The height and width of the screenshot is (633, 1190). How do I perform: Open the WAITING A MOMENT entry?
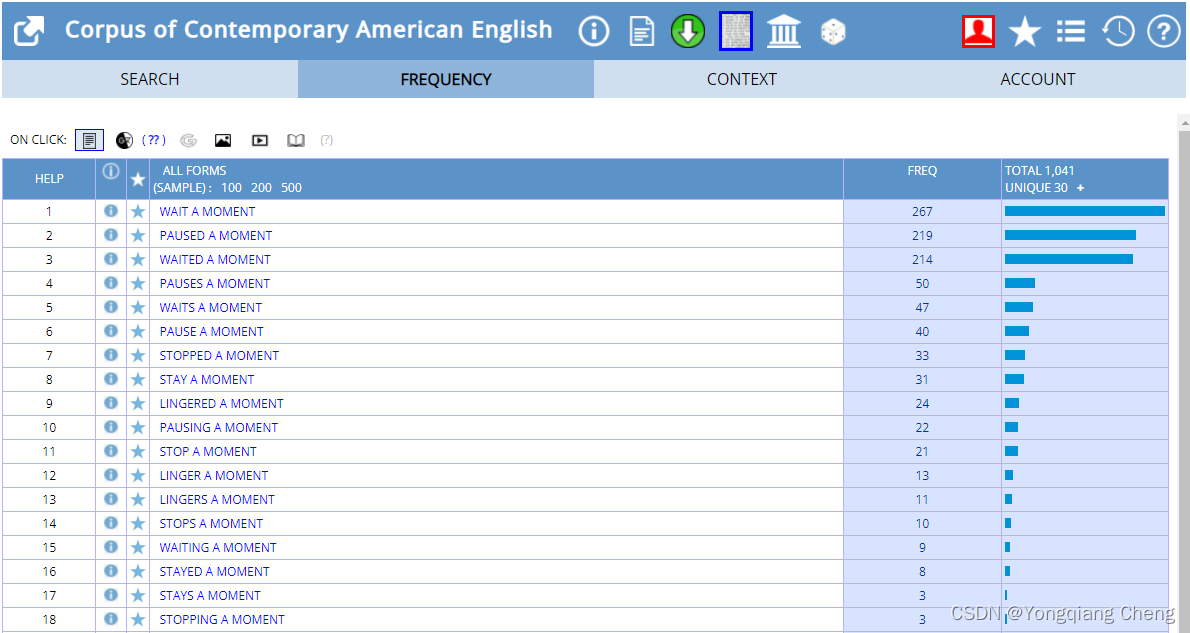[218, 547]
